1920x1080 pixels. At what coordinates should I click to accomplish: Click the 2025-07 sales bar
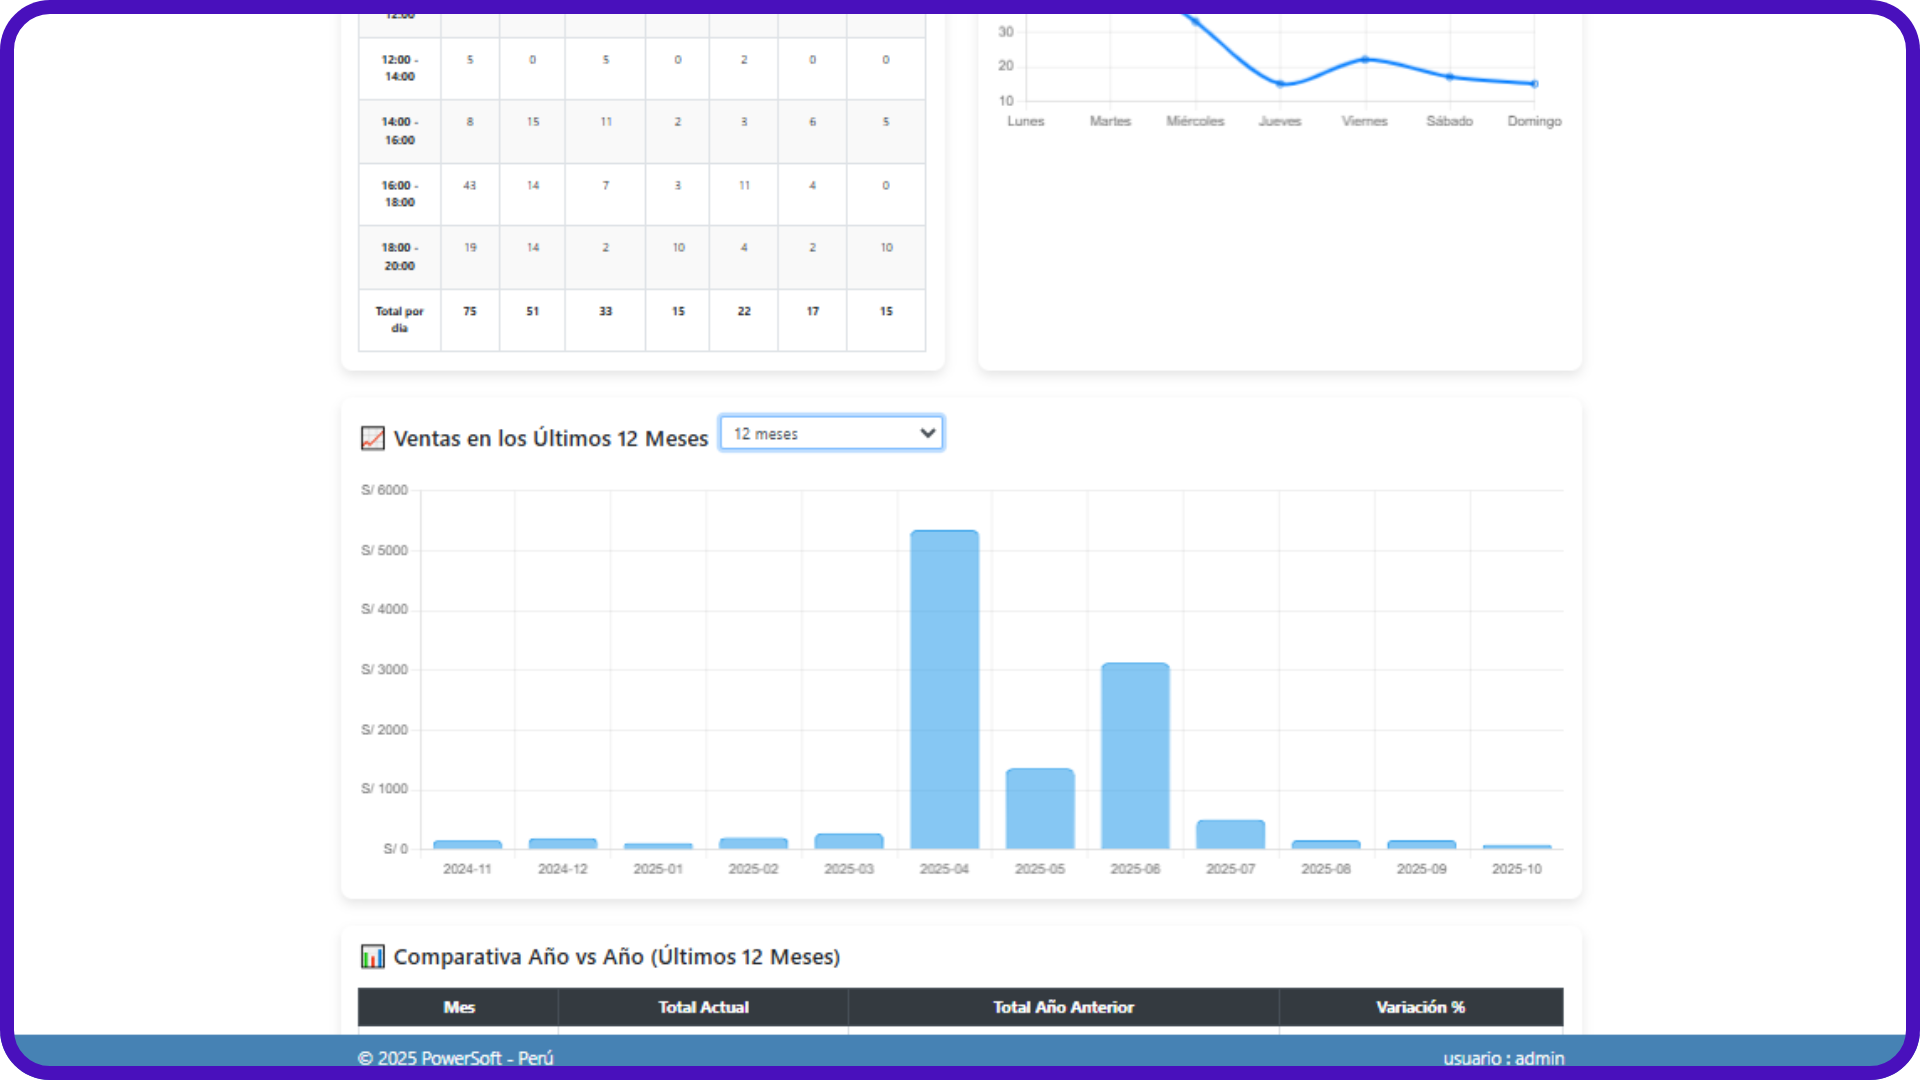1230,835
